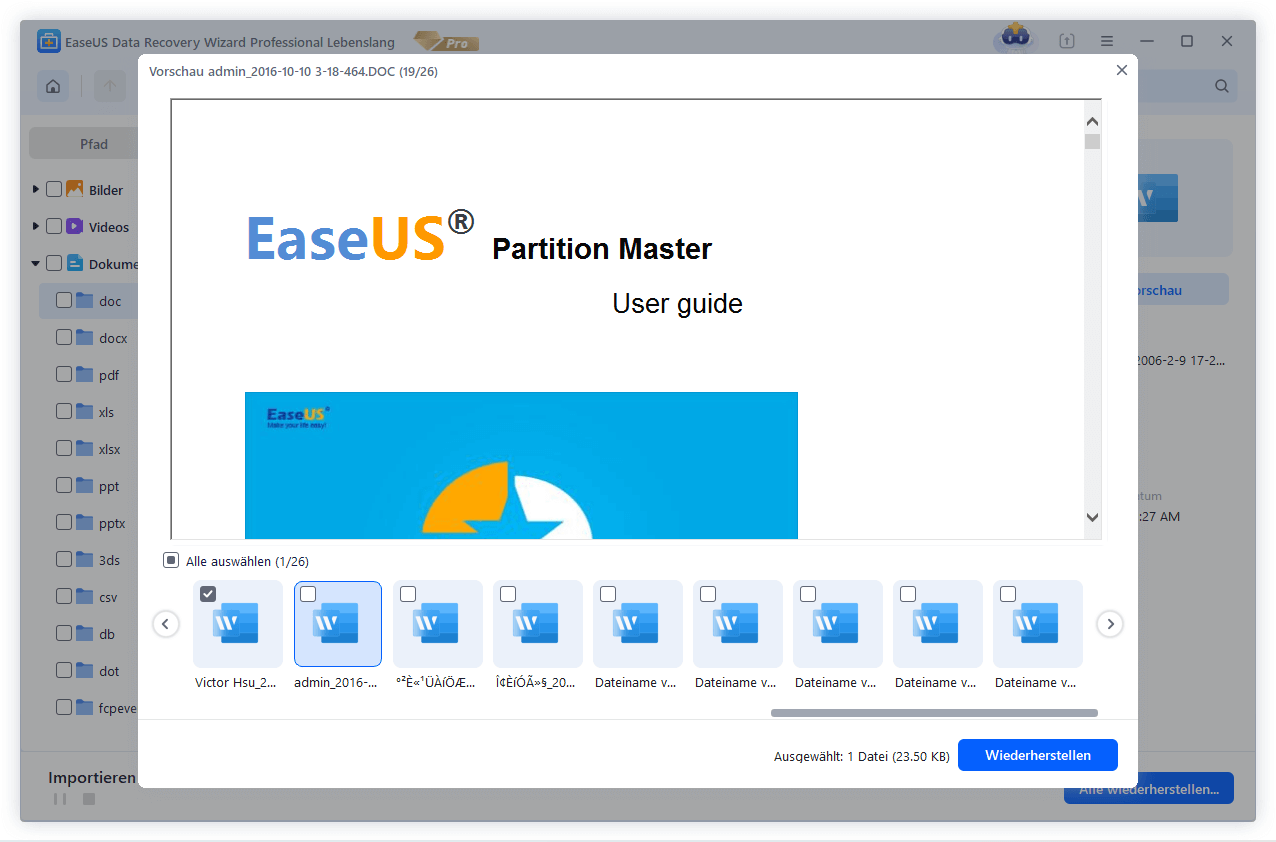Click the pause scan icon under Importieren
This screenshot has height=842, width=1276.
coord(59,799)
